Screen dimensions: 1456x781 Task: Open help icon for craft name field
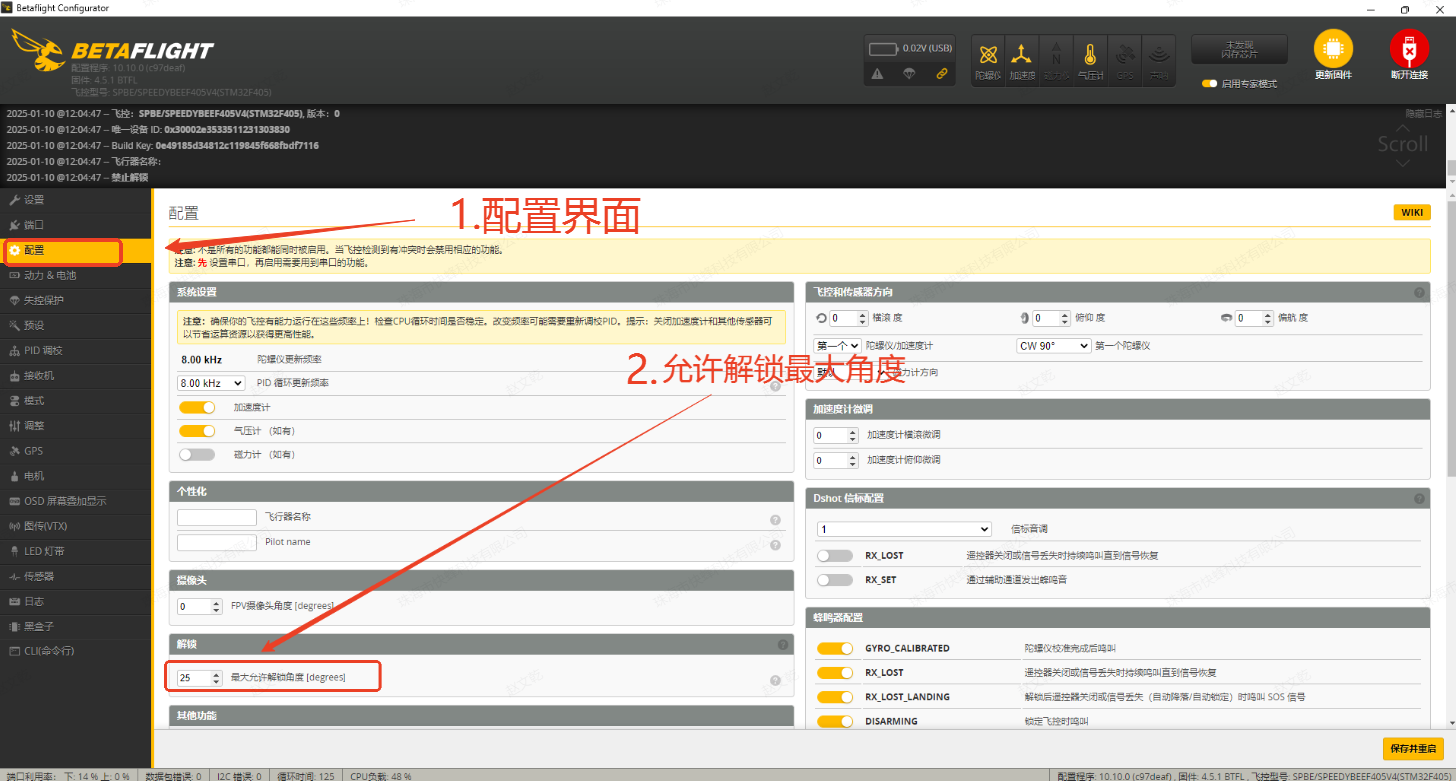[775, 520]
